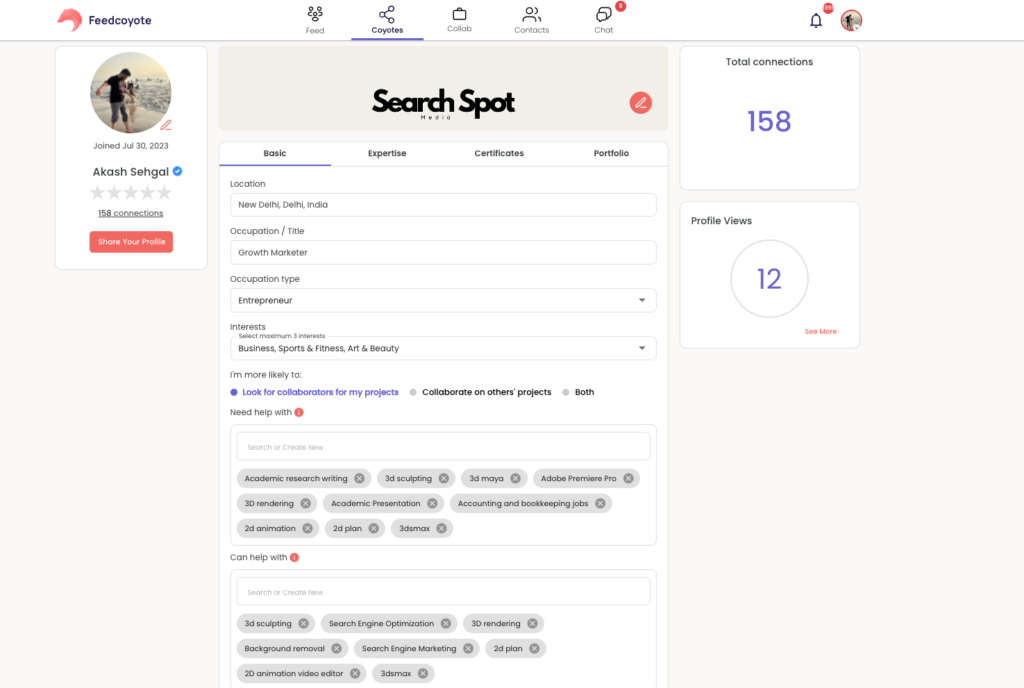The height and width of the screenshot is (688, 1024).
Task: Click the Share Your Profile button
Action: [x=131, y=242]
